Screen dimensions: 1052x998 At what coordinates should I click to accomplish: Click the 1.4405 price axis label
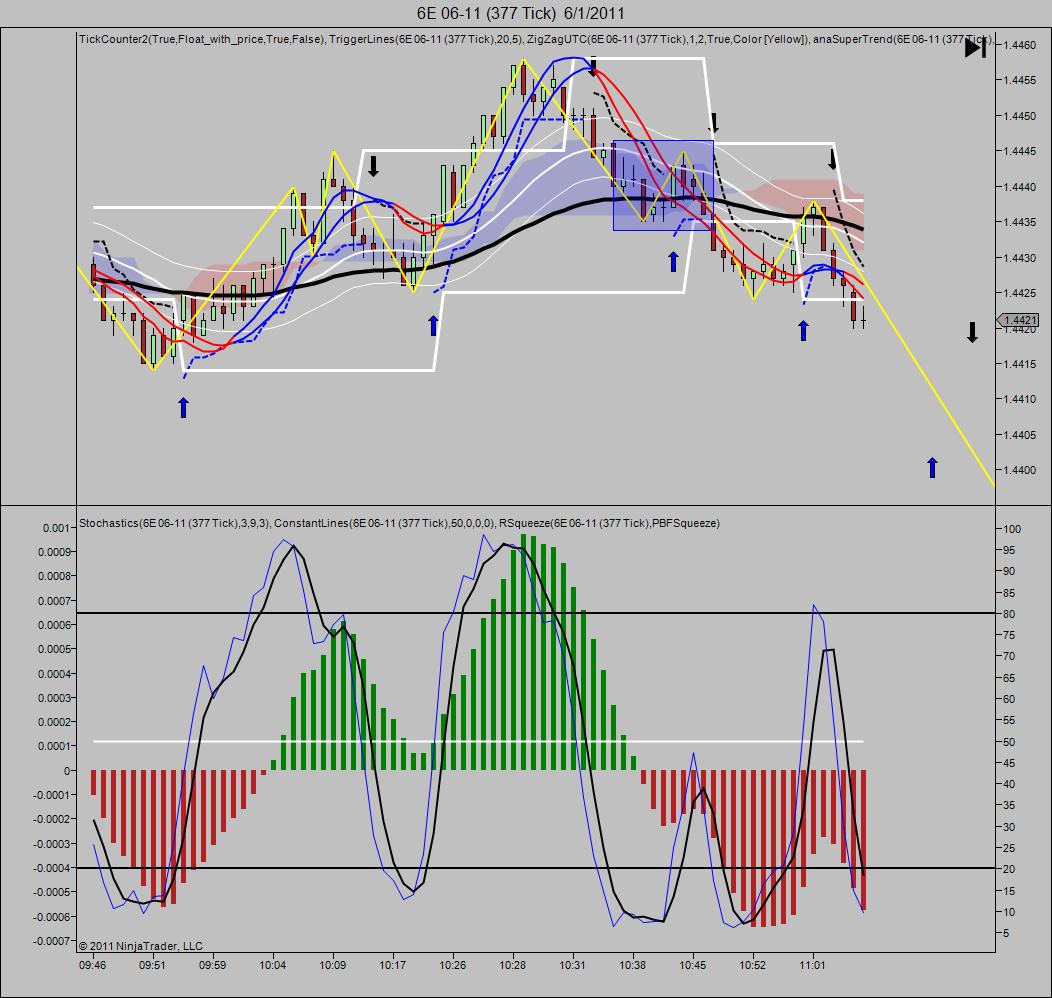(1019, 435)
